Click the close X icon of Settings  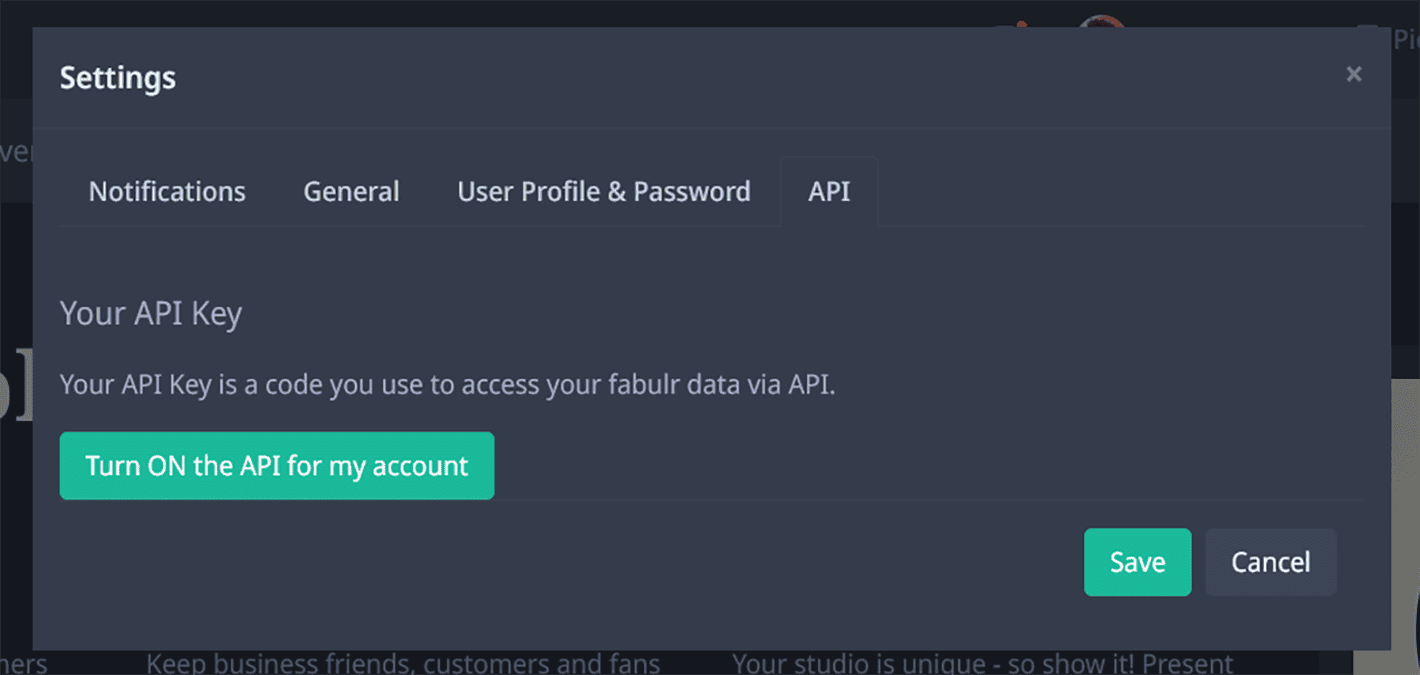pyautogui.click(x=1354, y=74)
